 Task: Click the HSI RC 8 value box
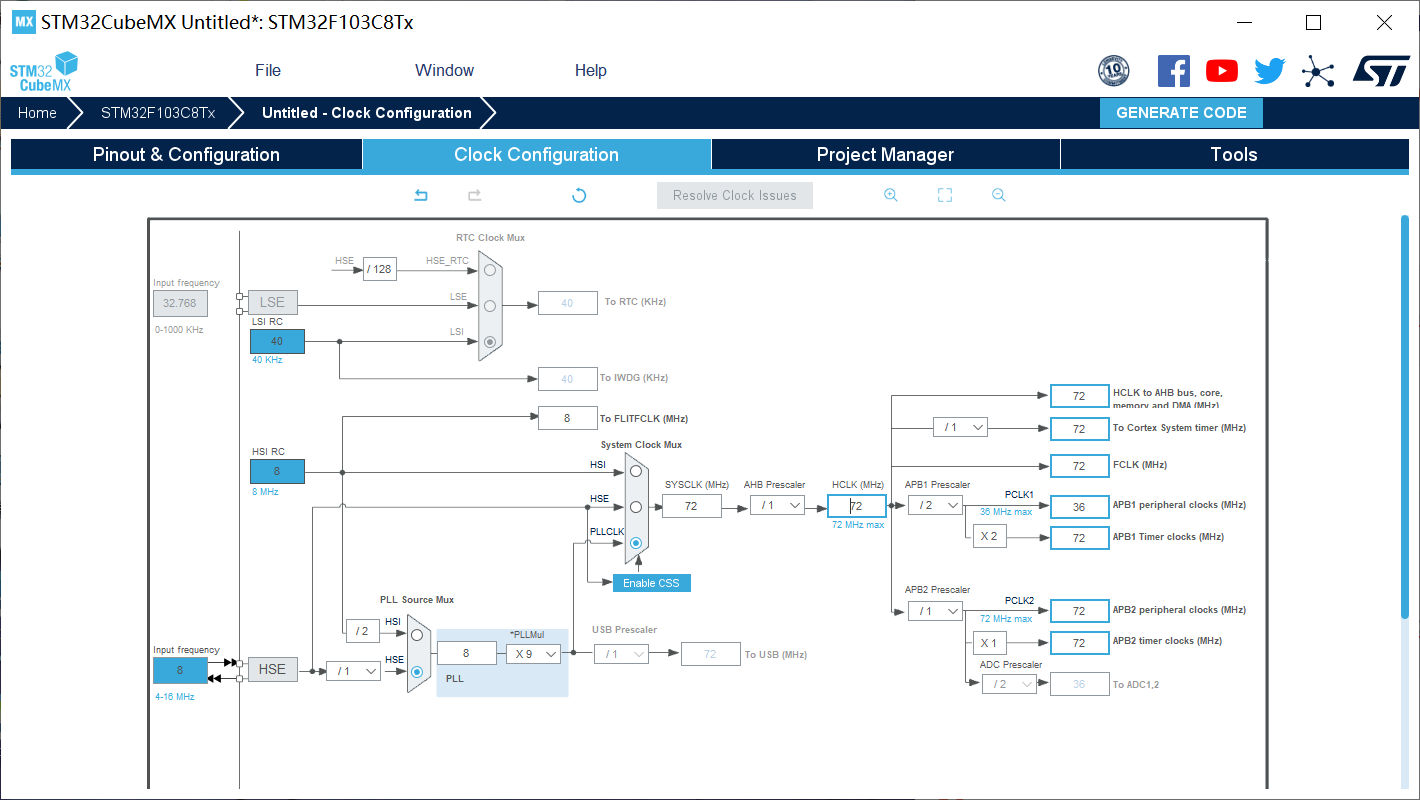(x=277, y=471)
